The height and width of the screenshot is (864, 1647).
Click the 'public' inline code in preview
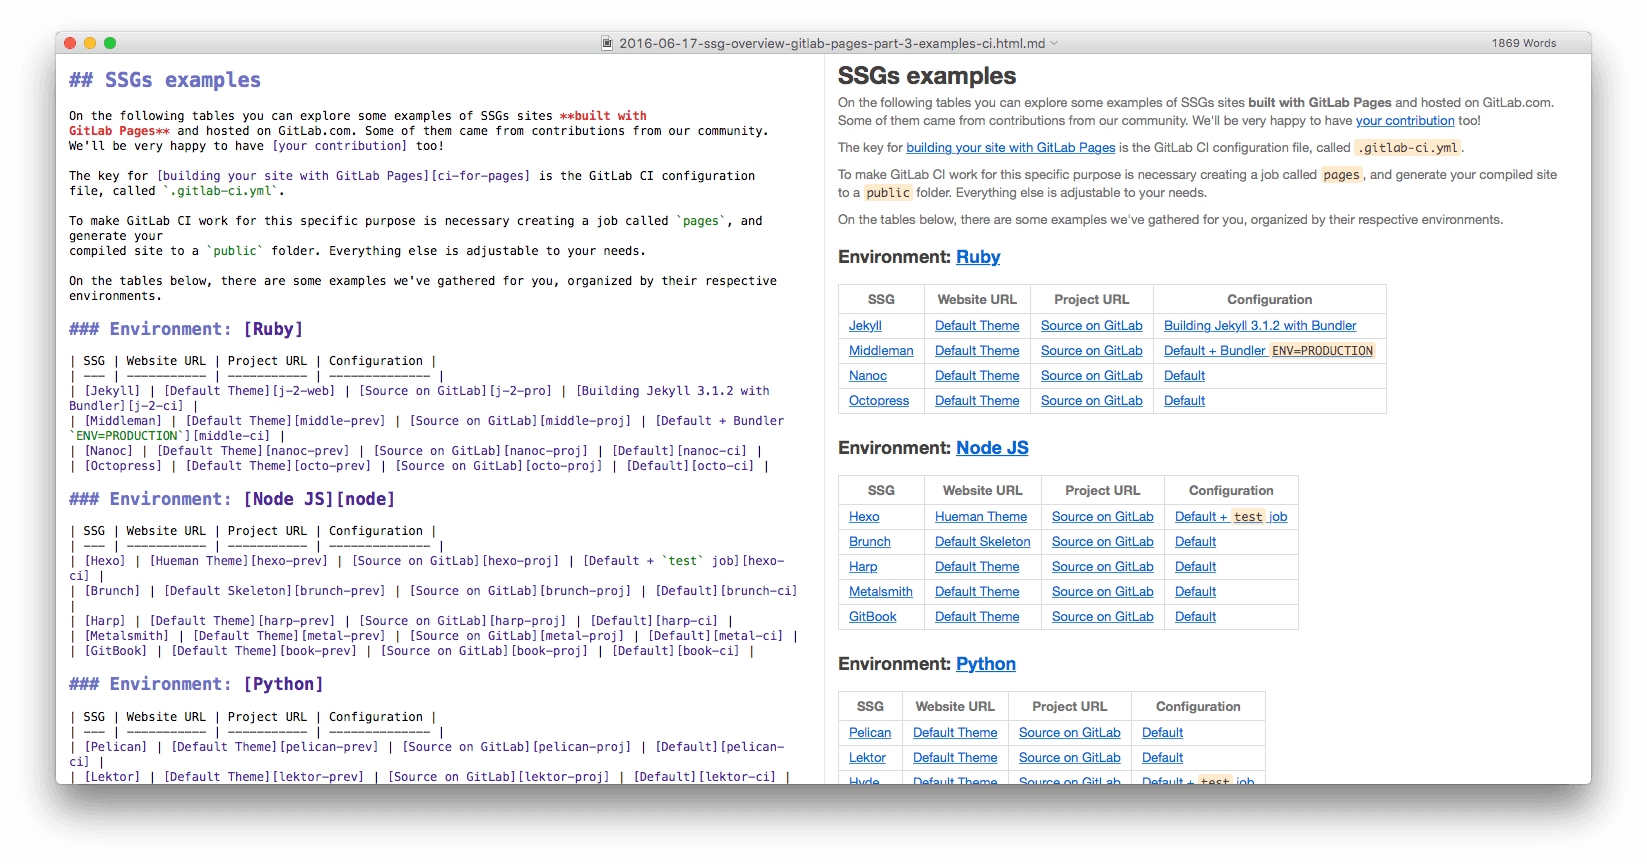pos(888,192)
